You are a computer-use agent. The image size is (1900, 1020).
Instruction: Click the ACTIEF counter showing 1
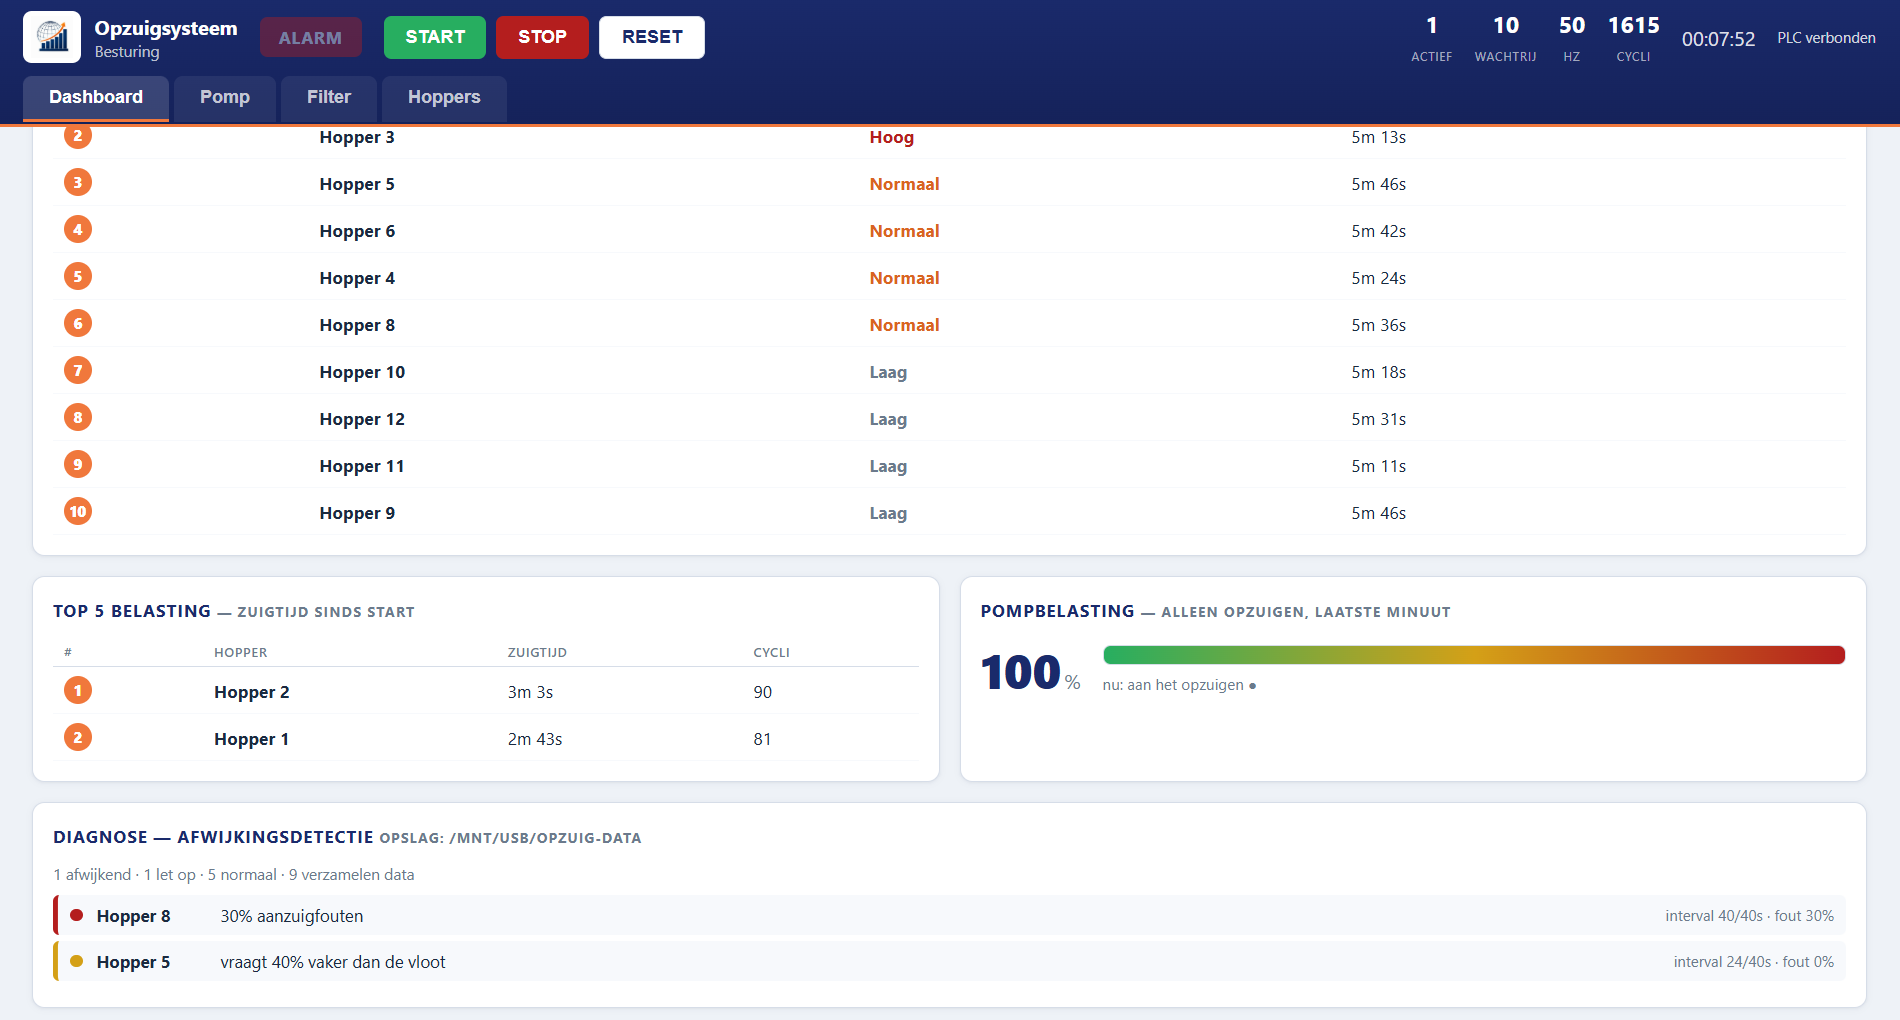coord(1431,38)
